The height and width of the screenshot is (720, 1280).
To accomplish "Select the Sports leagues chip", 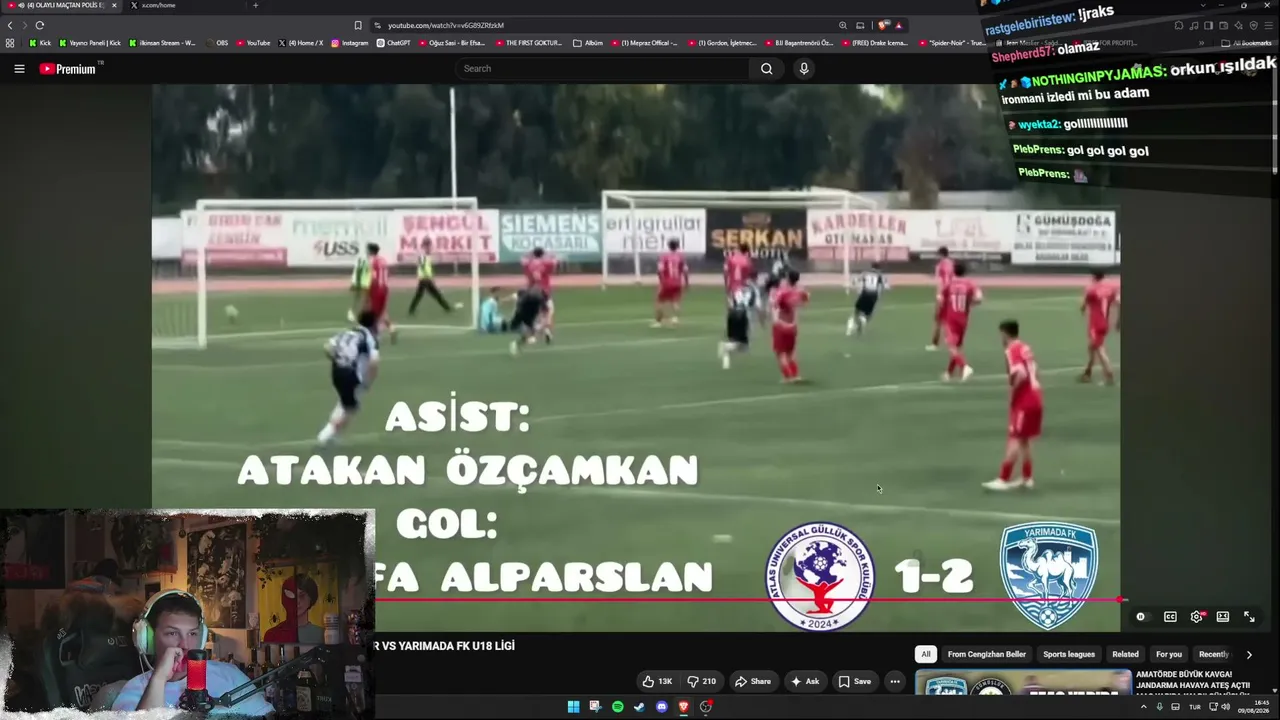I will pyautogui.click(x=1069, y=654).
